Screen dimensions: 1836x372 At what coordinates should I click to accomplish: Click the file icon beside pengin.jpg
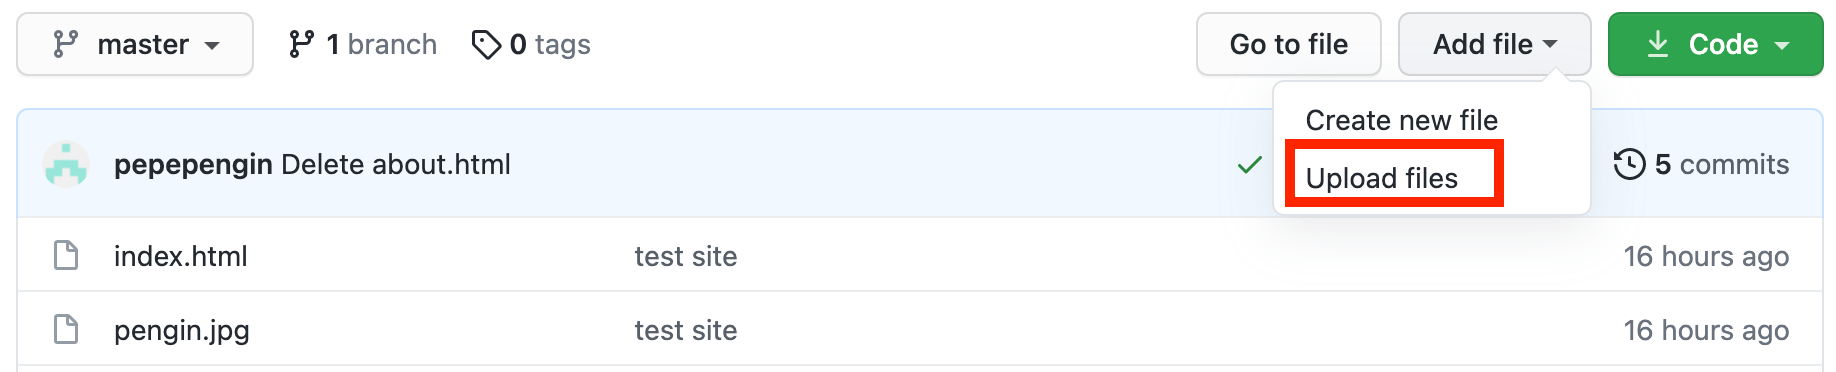pos(66,329)
